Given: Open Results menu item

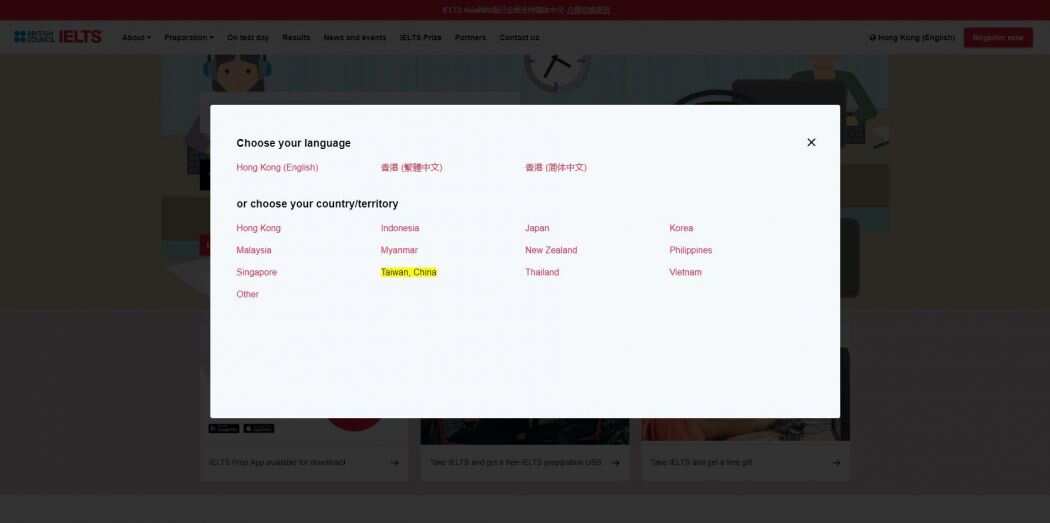Looking at the screenshot, I should [x=296, y=38].
